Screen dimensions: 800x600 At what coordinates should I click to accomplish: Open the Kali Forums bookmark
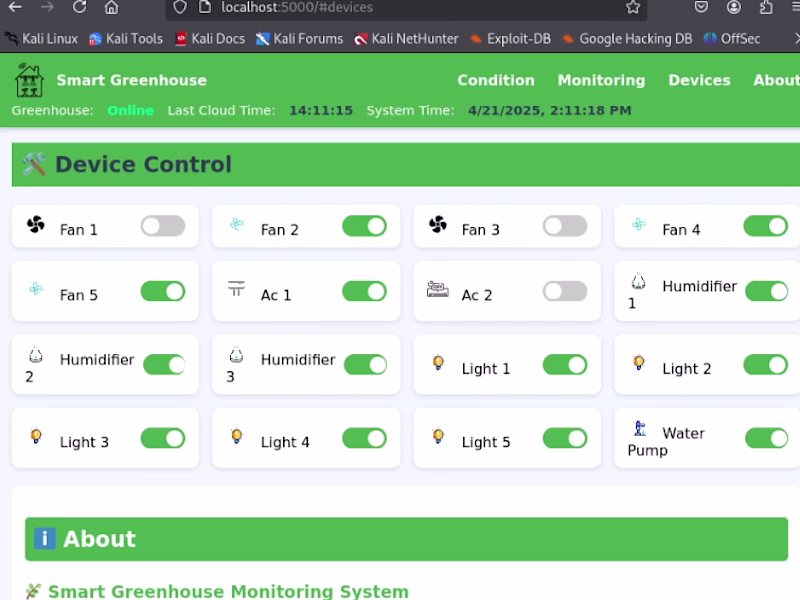pyautogui.click(x=299, y=39)
